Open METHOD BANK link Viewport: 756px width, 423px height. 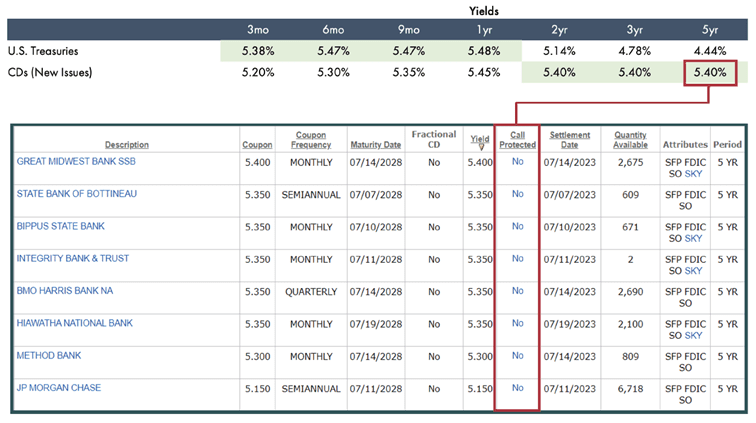tap(49, 355)
